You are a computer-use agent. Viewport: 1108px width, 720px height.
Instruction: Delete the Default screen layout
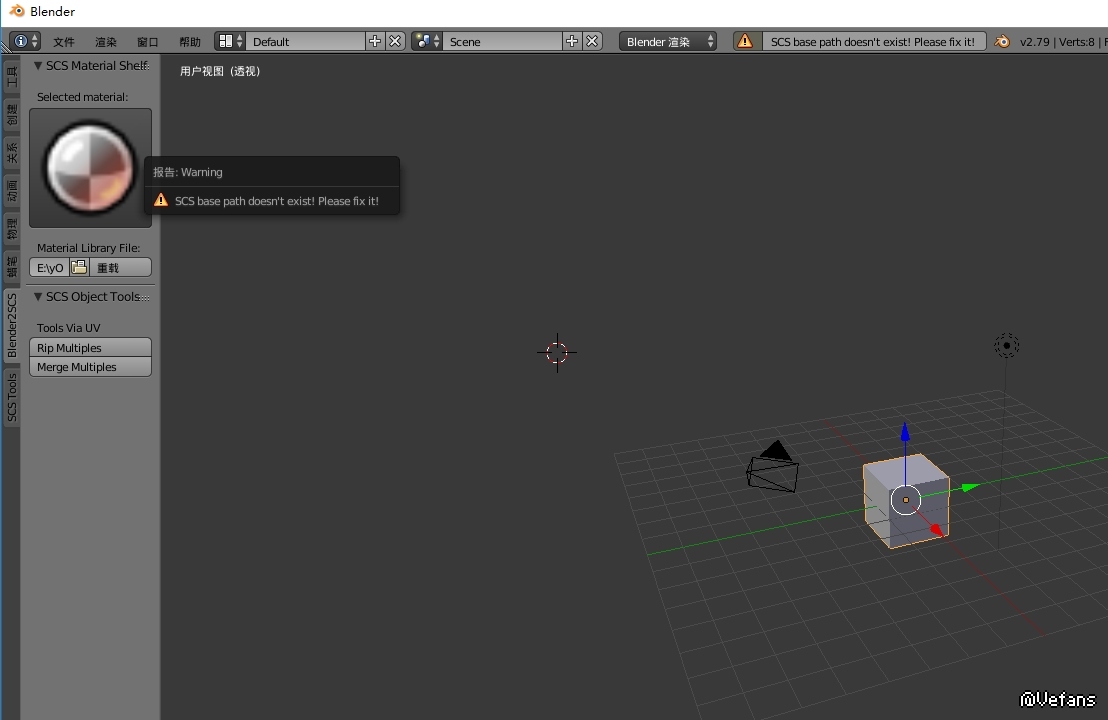pyautogui.click(x=395, y=41)
